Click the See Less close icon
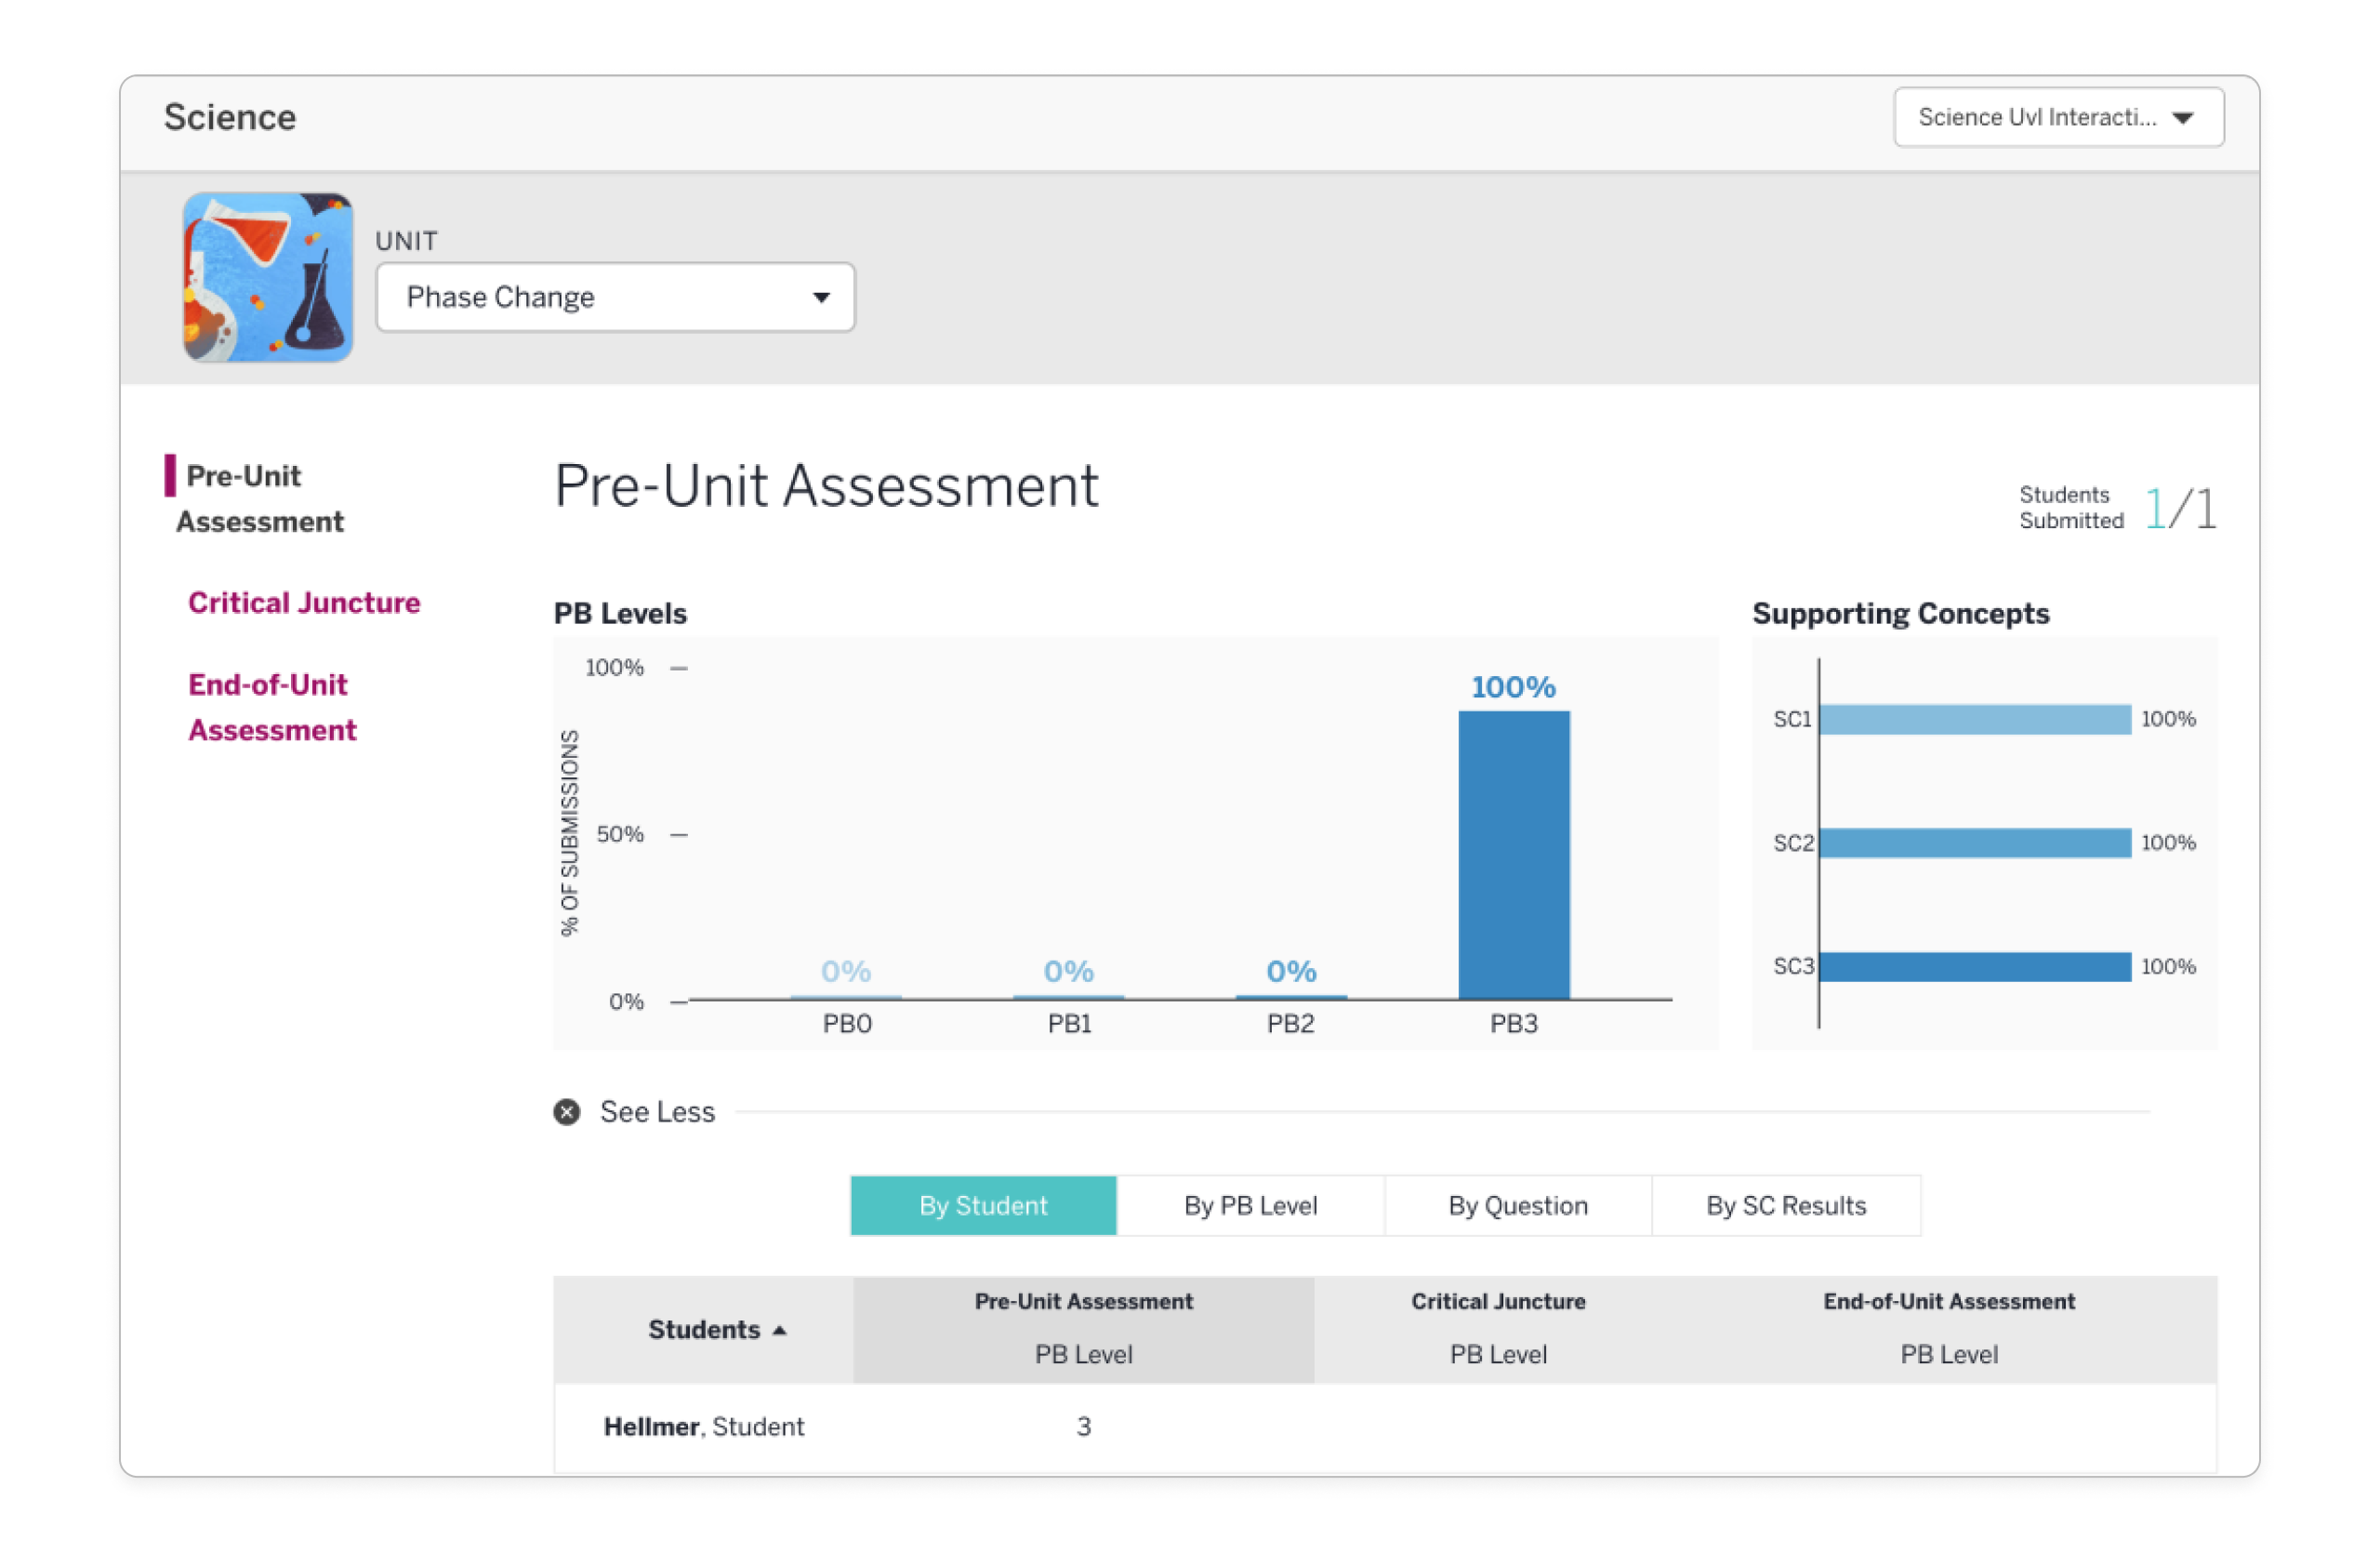 point(567,1111)
